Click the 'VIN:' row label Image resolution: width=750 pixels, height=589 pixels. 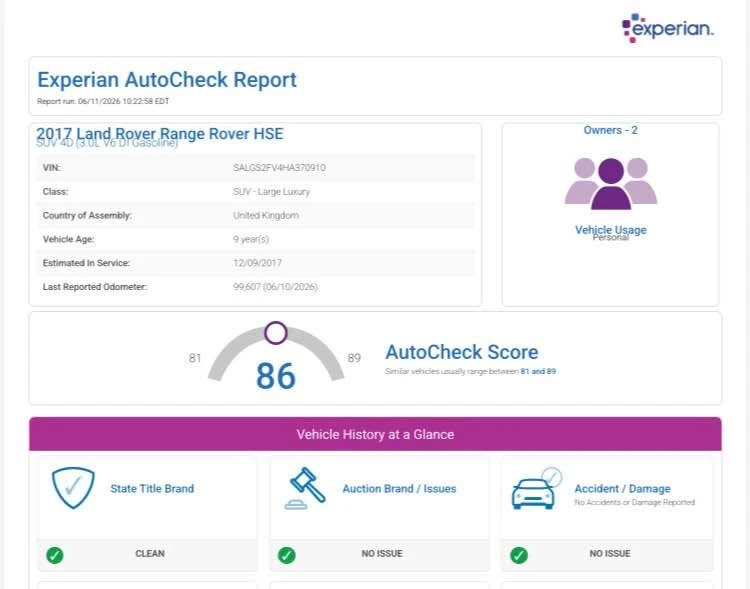pos(52,167)
